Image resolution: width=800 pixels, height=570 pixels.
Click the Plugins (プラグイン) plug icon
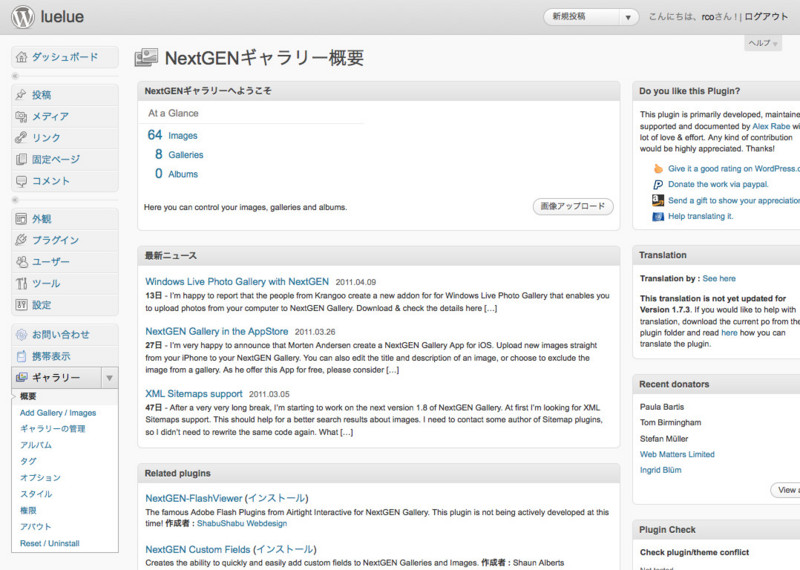point(21,240)
